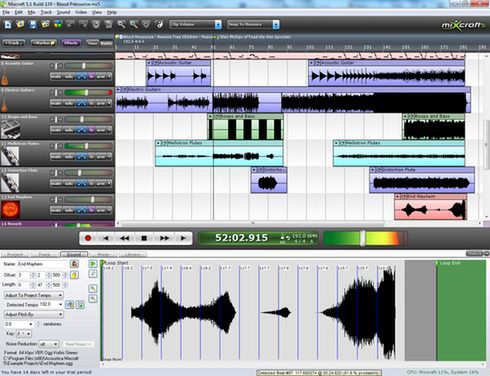Click the Bongos and Bass track image

(10, 129)
